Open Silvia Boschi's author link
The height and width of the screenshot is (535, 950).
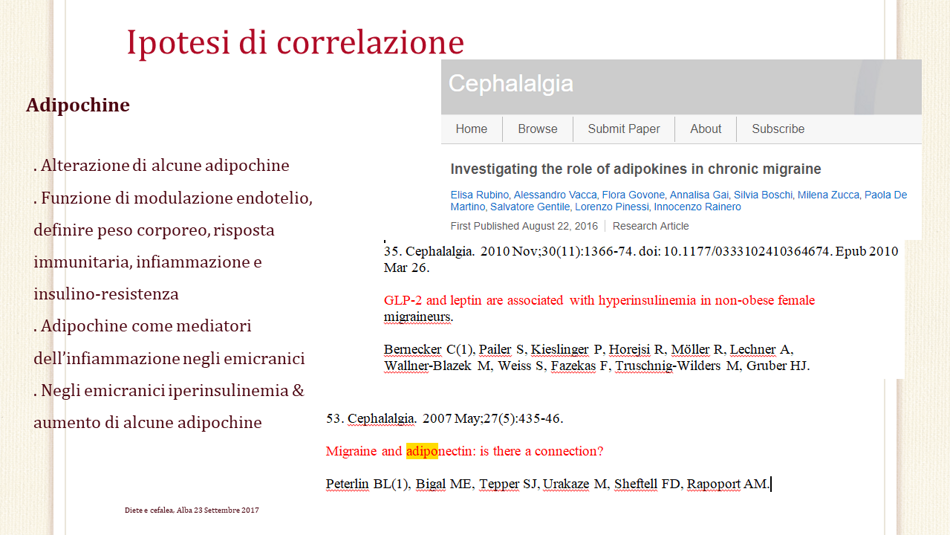pyautogui.click(x=764, y=195)
